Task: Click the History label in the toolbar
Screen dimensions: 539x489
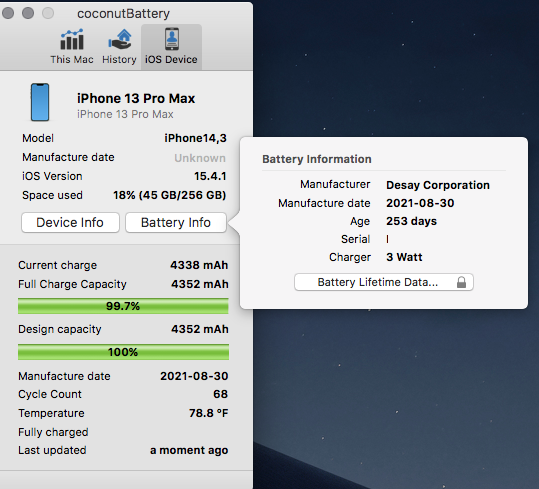Action: [x=119, y=59]
